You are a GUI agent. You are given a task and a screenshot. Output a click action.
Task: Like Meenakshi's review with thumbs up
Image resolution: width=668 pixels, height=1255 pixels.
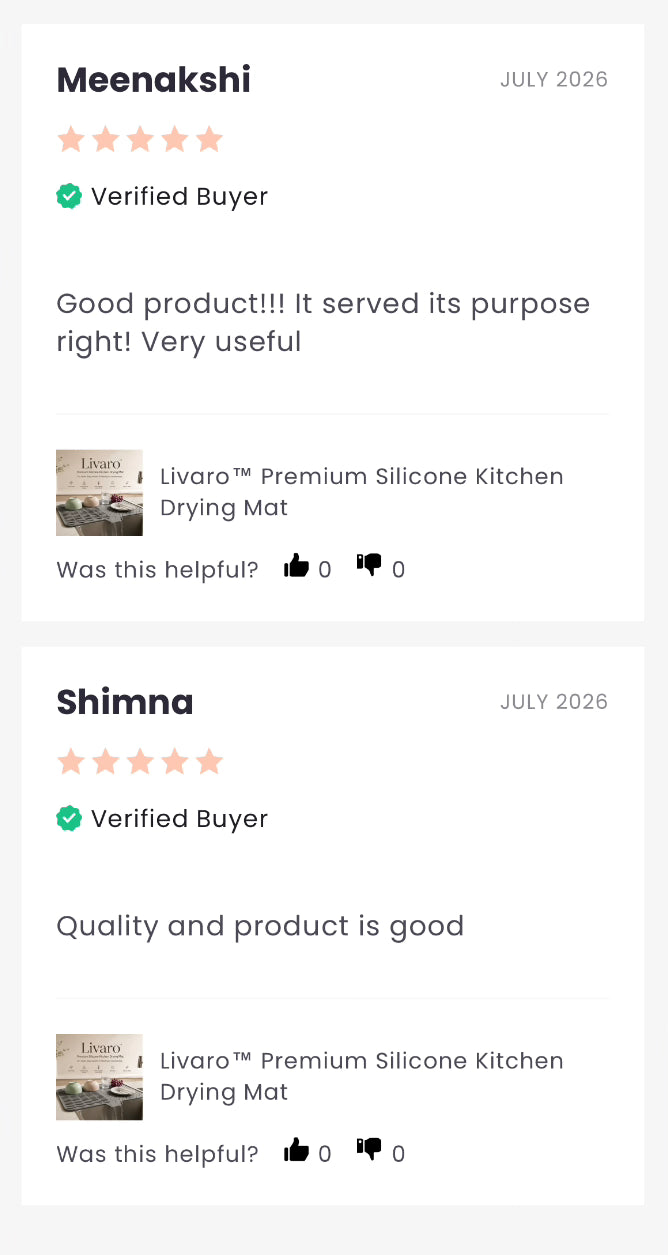[x=297, y=566]
